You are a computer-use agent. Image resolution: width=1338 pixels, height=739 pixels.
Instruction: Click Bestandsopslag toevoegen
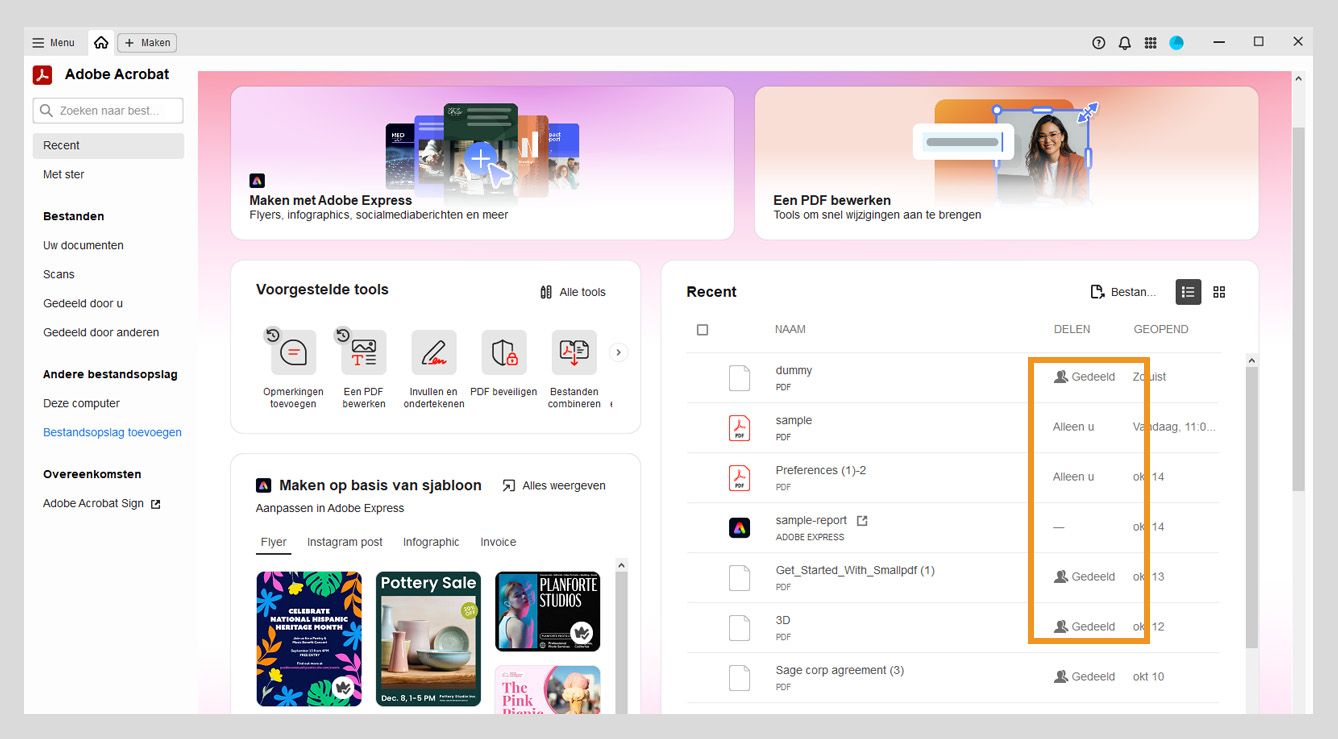click(112, 431)
